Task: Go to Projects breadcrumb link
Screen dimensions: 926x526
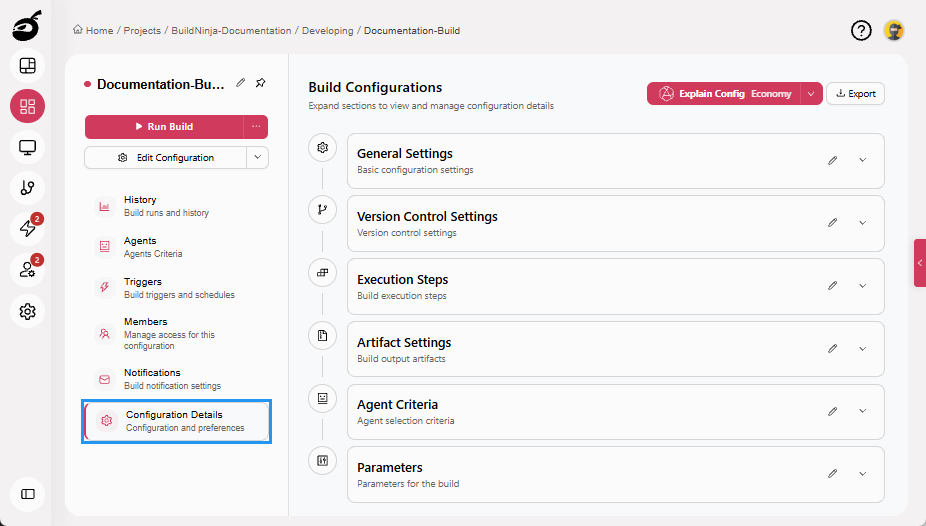Action: click(x=142, y=30)
